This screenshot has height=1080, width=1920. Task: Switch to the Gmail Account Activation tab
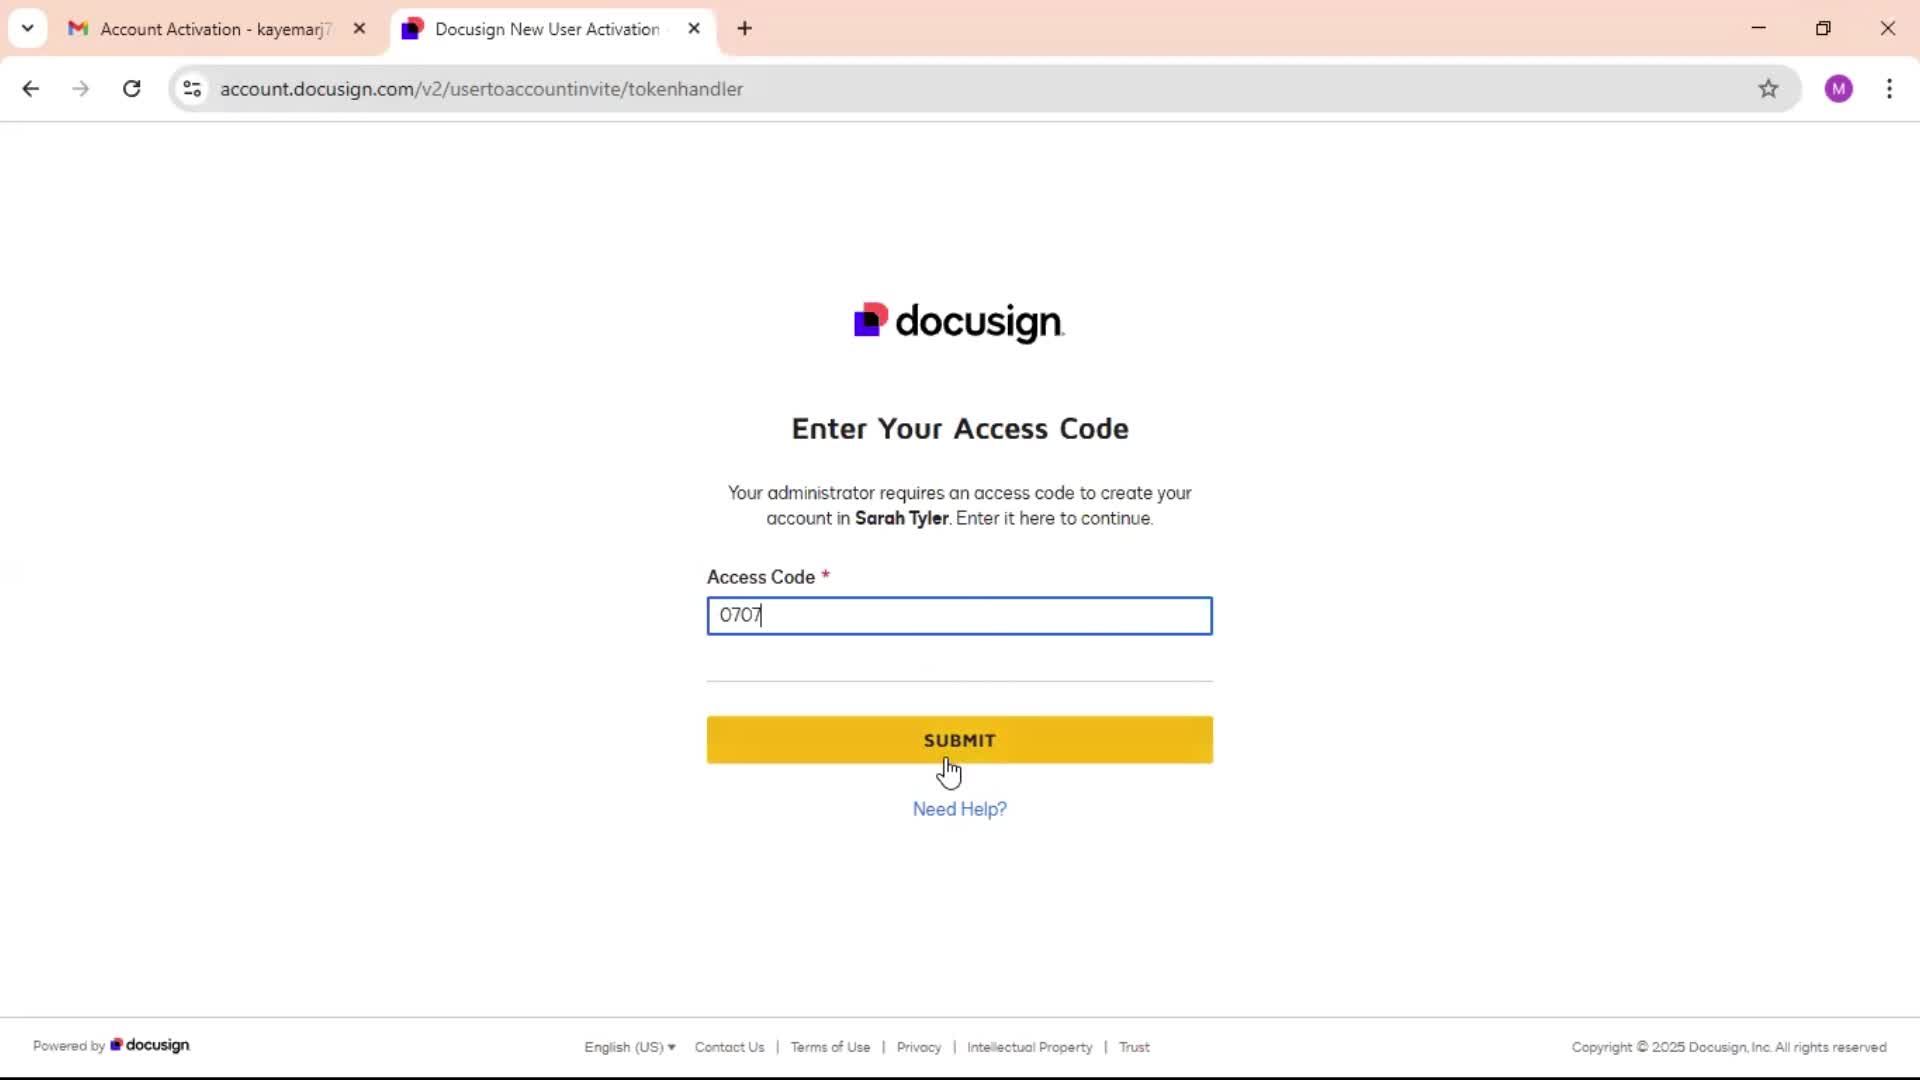click(214, 29)
